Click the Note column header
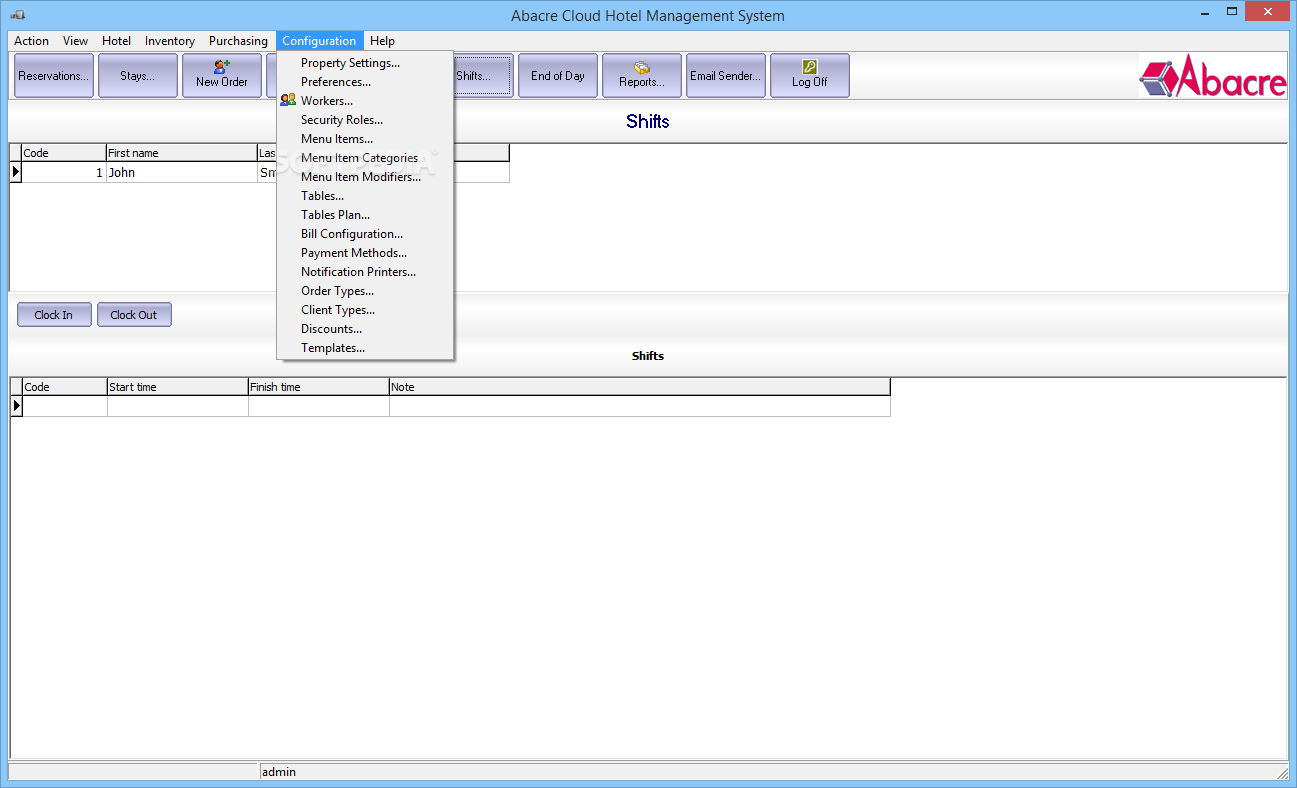 coord(640,387)
